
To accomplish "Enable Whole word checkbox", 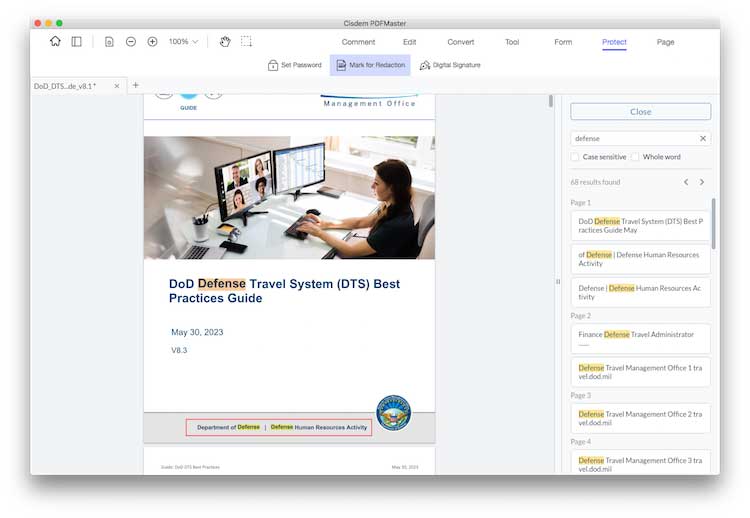I will pyautogui.click(x=635, y=157).
